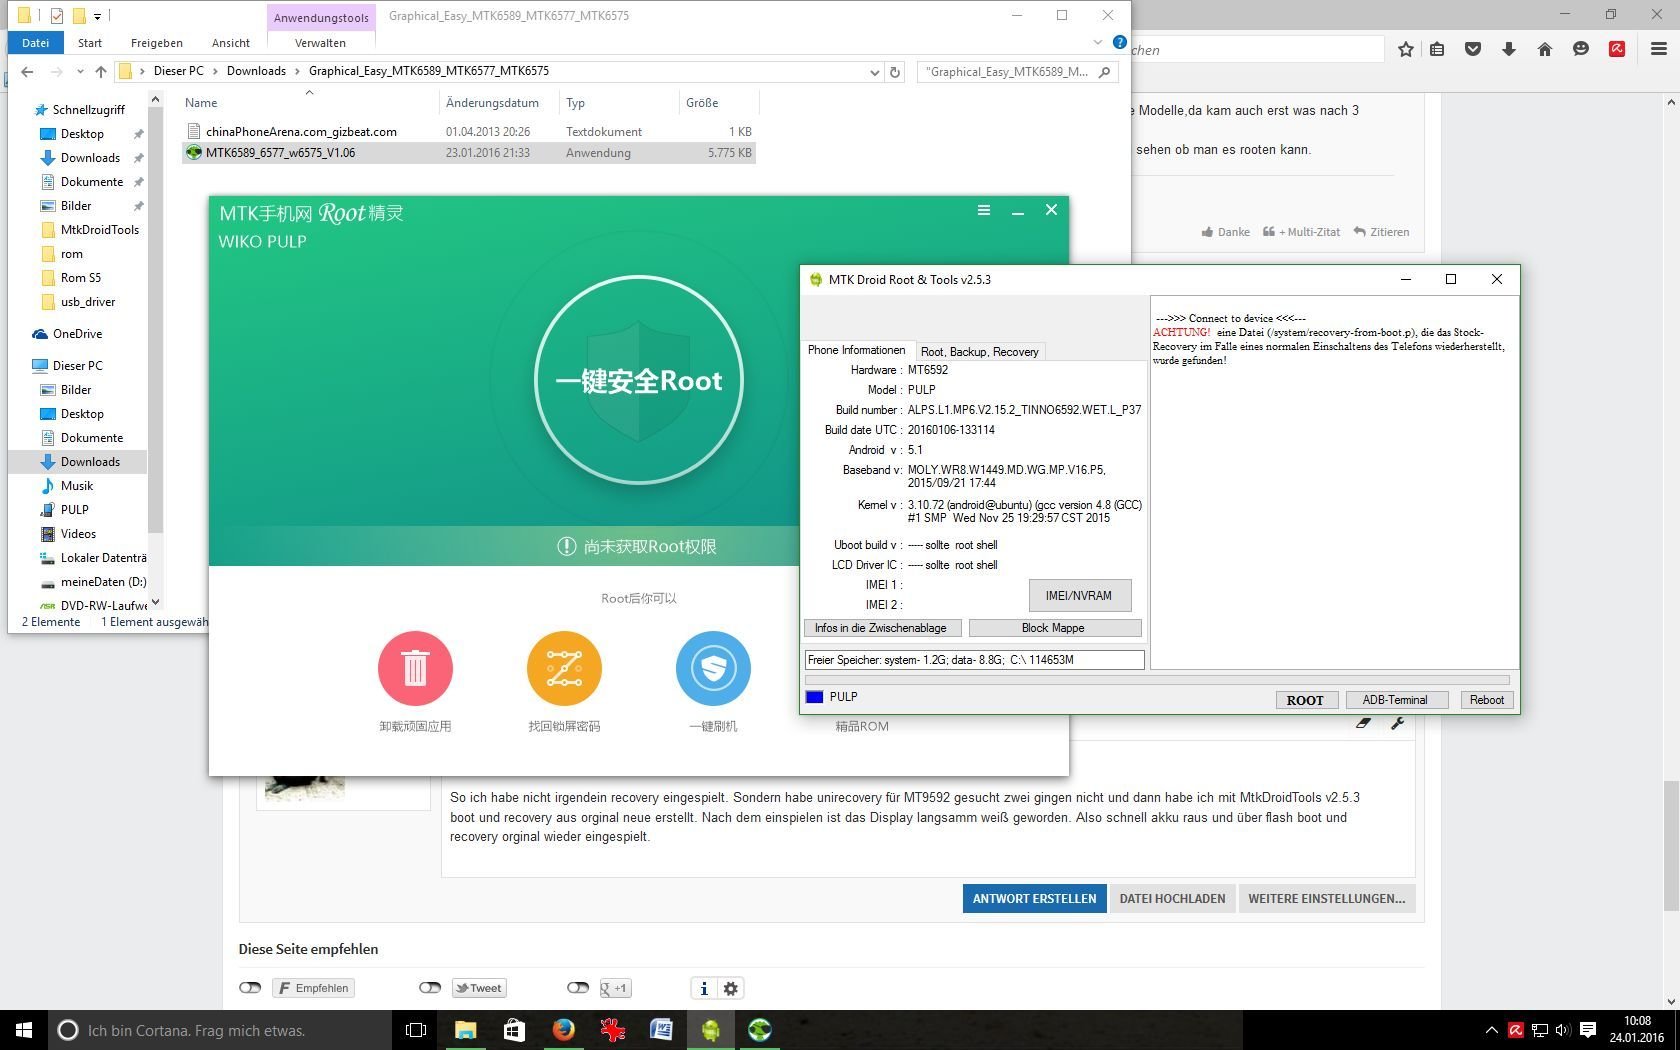Click progress bar in MTK Droid Tools
Viewport: 1680px width, 1050px height.
pos(1156,680)
